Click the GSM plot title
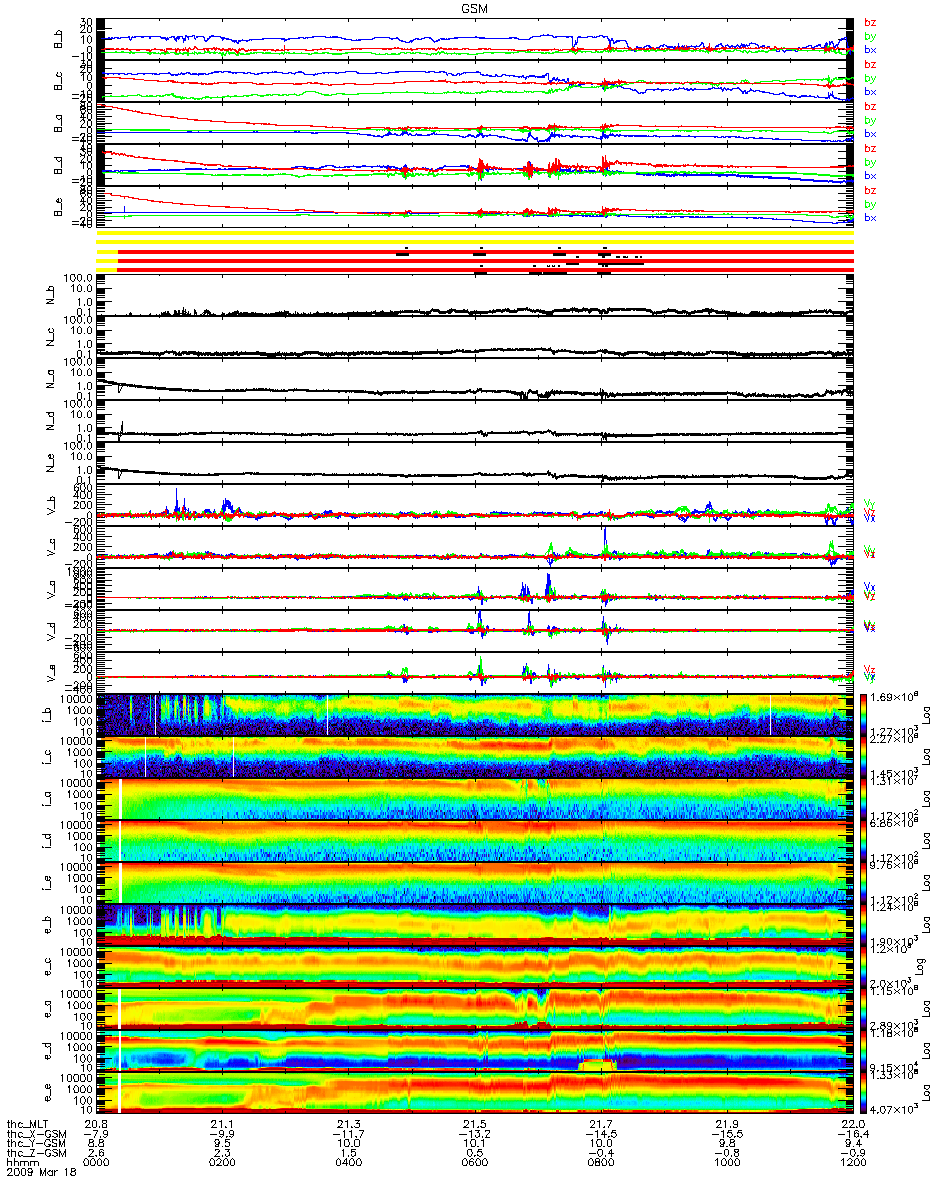Screen dimensions: 930x1200 click(476, 8)
